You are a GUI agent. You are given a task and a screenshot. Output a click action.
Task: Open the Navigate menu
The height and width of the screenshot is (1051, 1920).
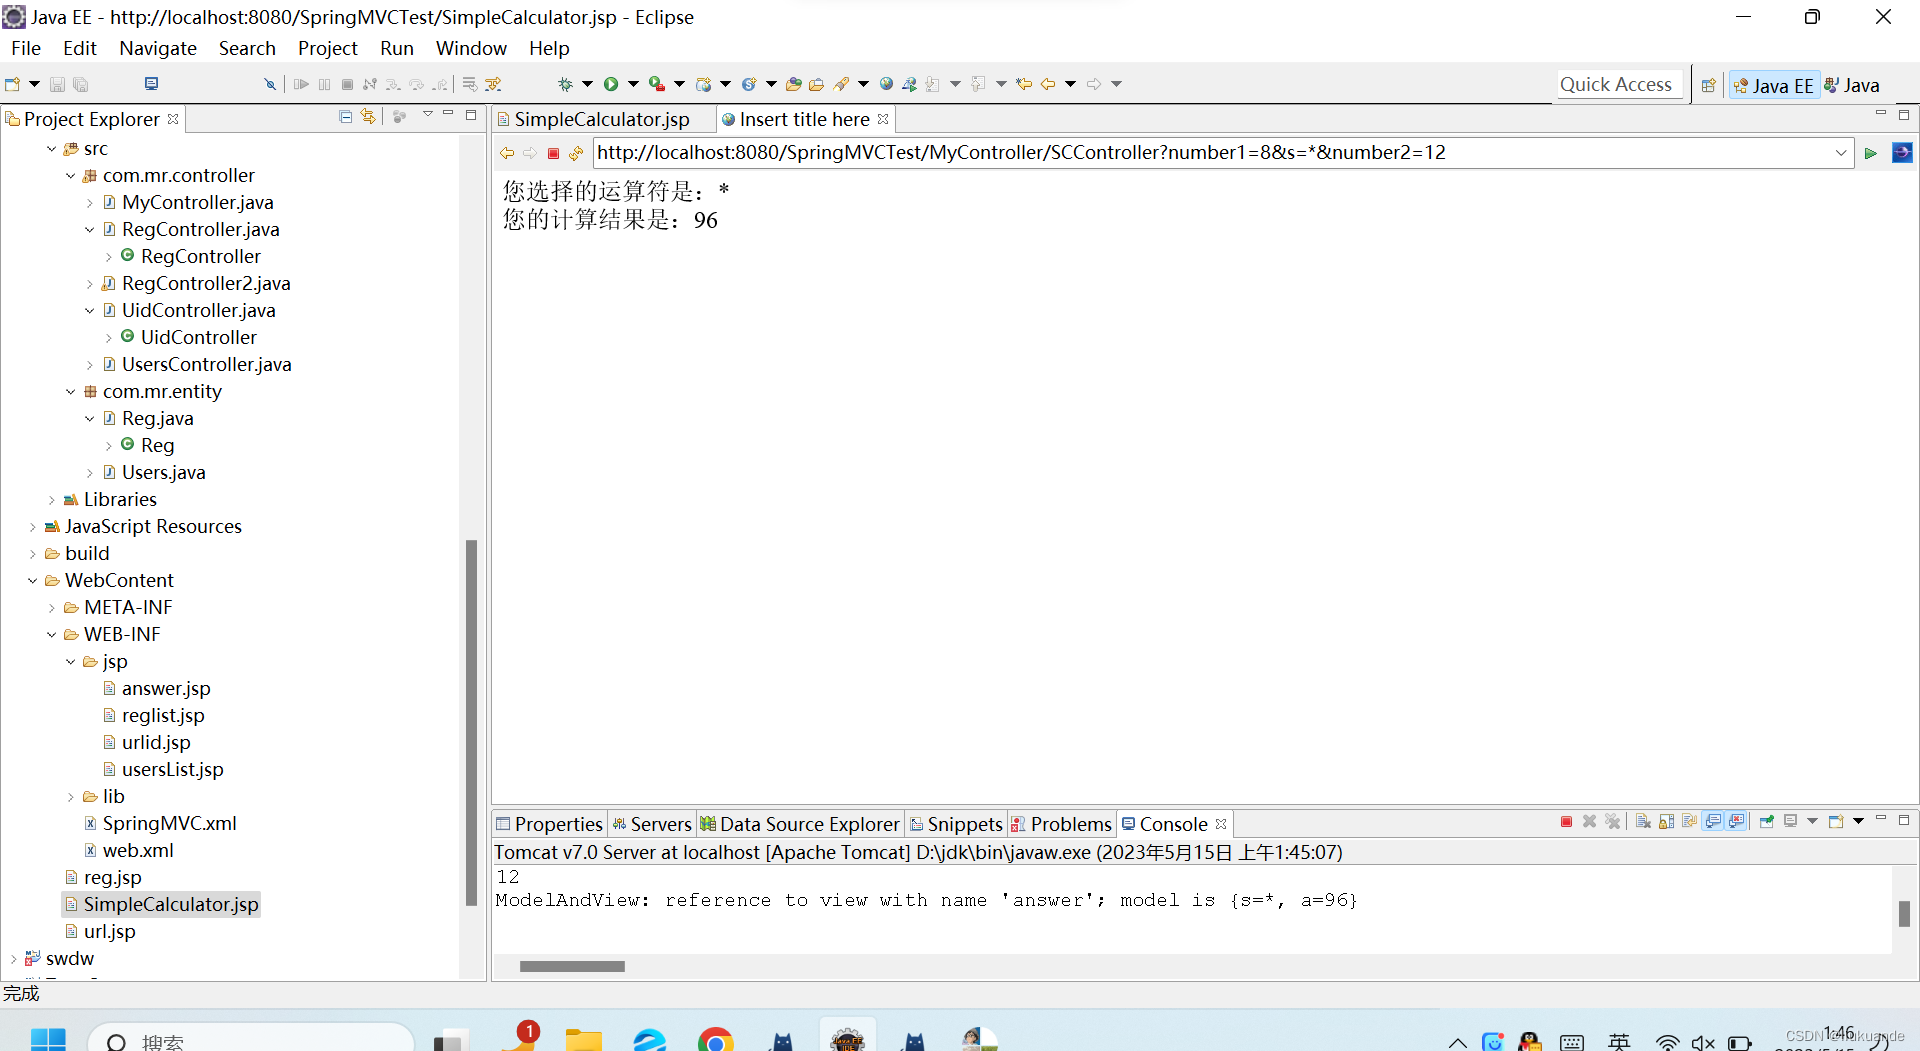click(x=158, y=48)
